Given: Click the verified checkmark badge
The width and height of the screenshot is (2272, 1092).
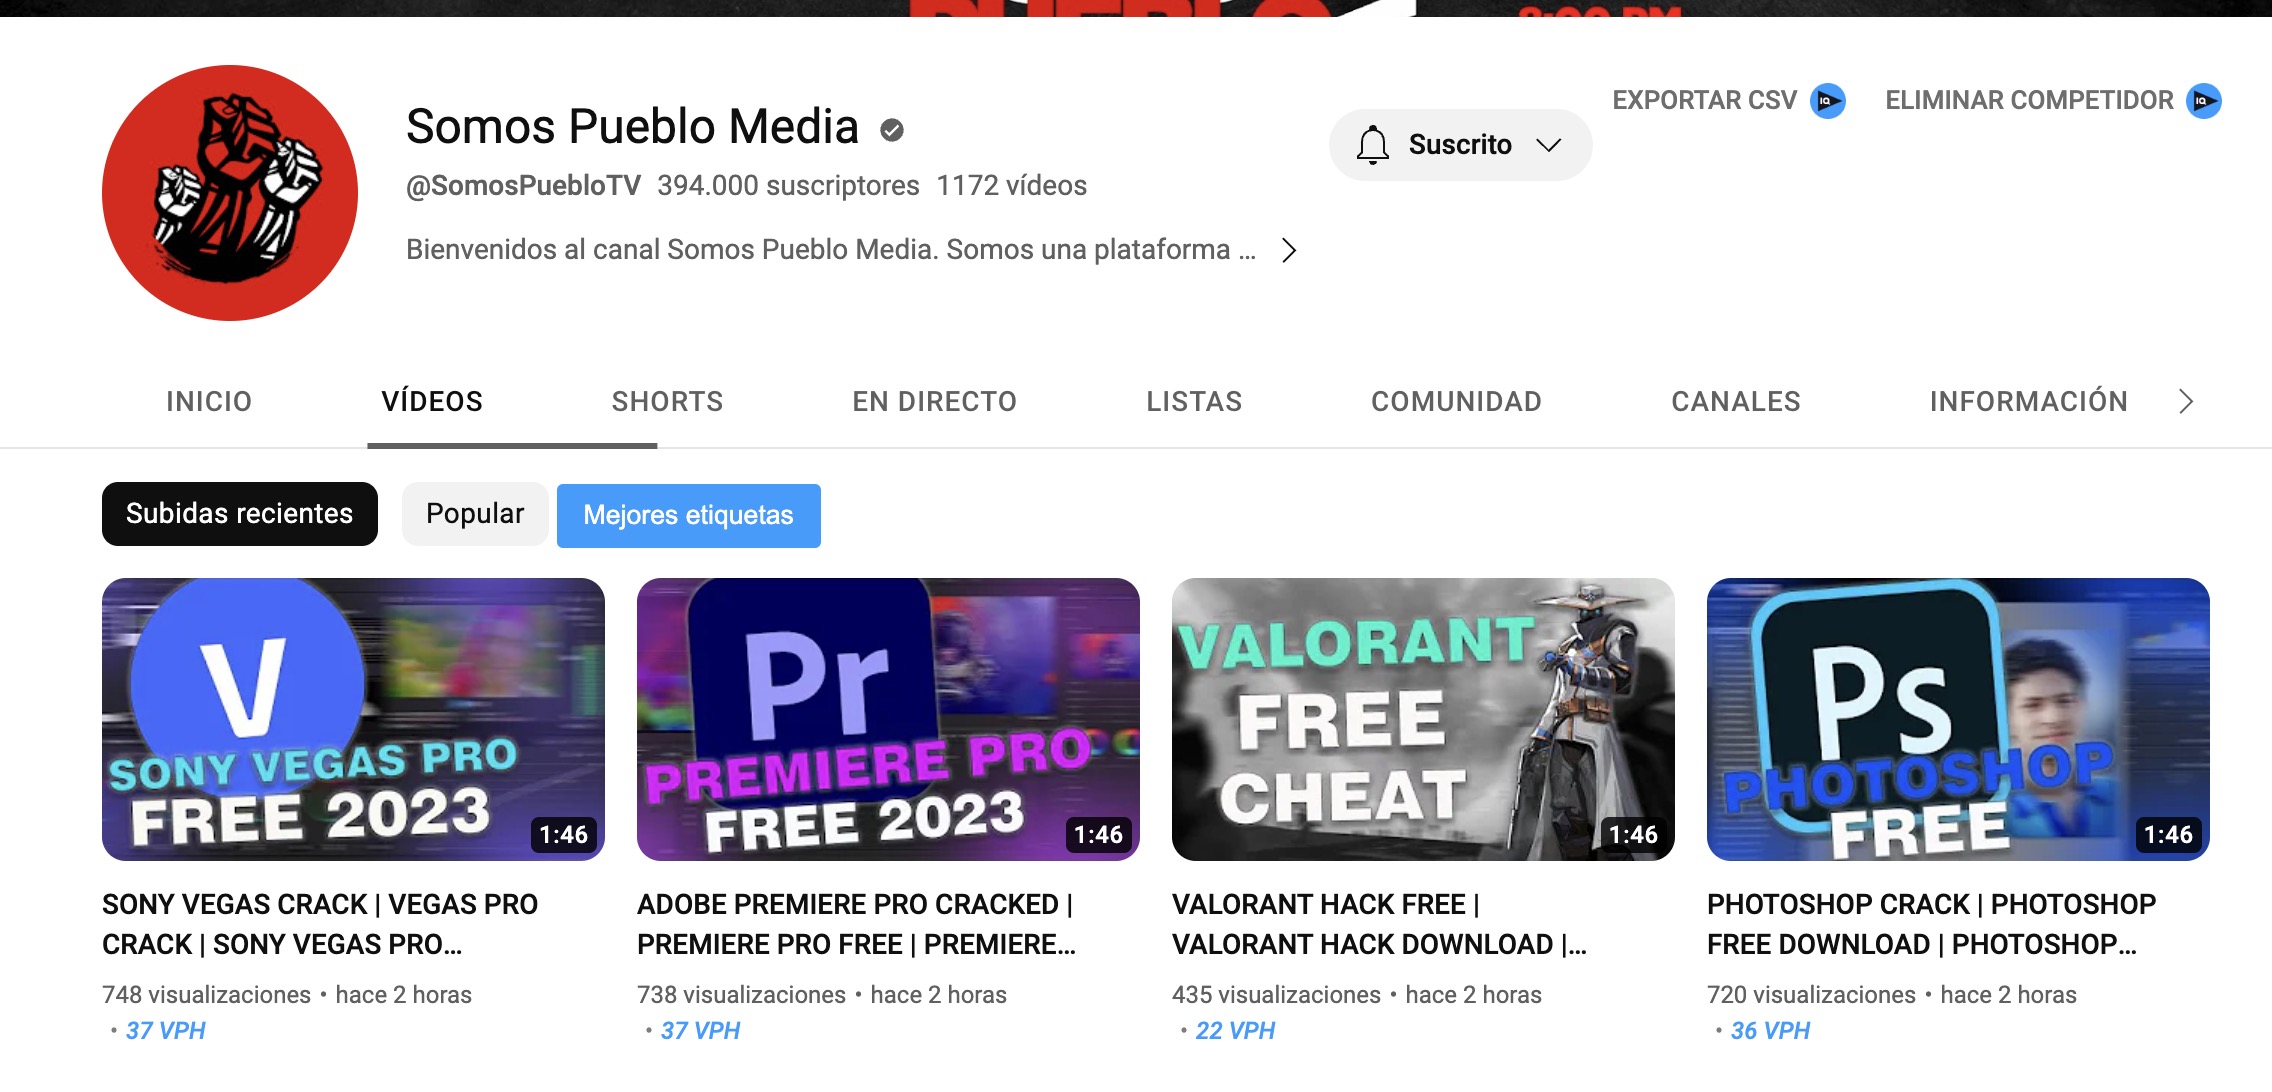Looking at the screenshot, I should [x=892, y=130].
